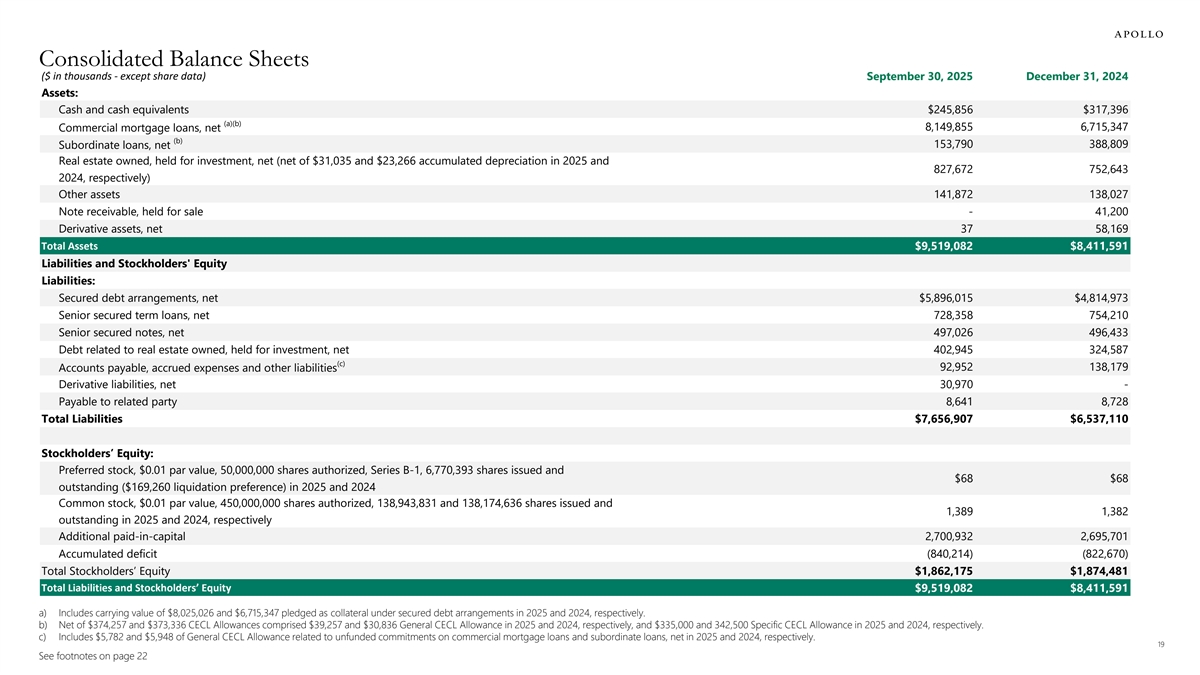Click the Consolidated Balance Sheets title
This screenshot has height=675, width=1200.
click(175, 58)
